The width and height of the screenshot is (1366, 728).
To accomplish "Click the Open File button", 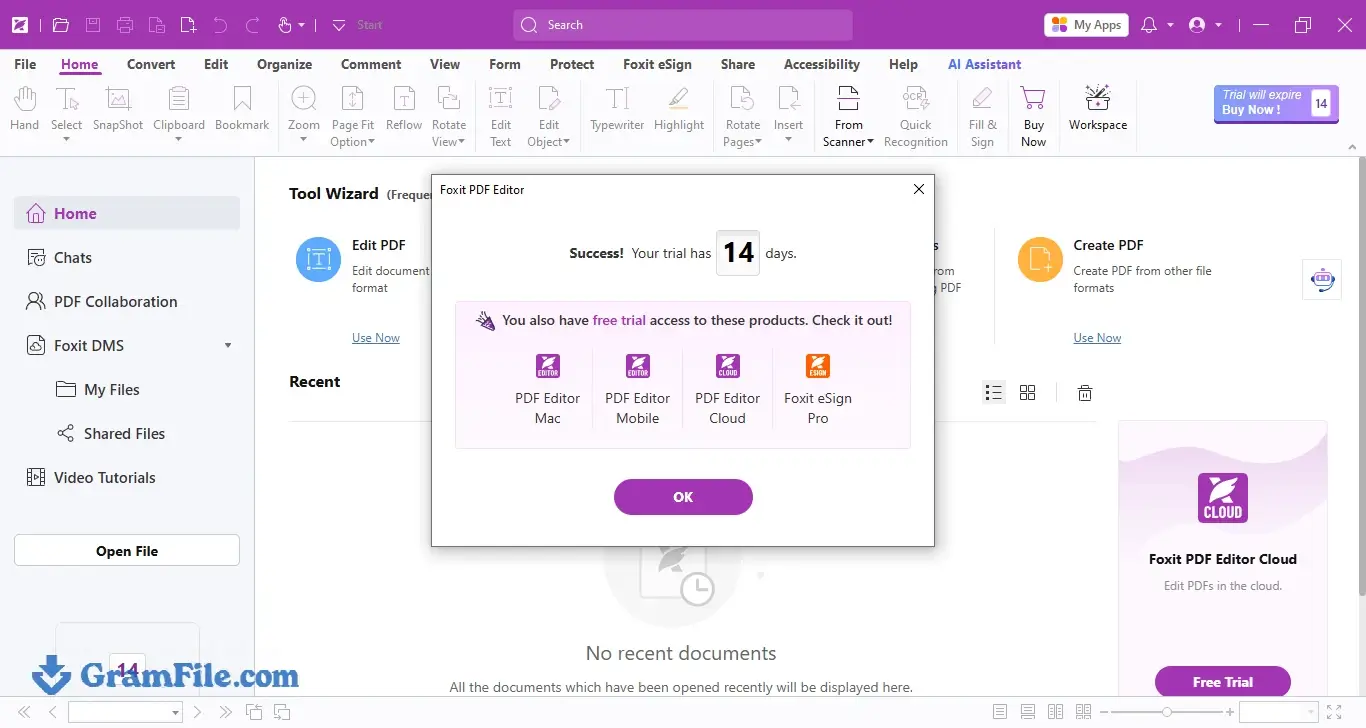I will (127, 551).
